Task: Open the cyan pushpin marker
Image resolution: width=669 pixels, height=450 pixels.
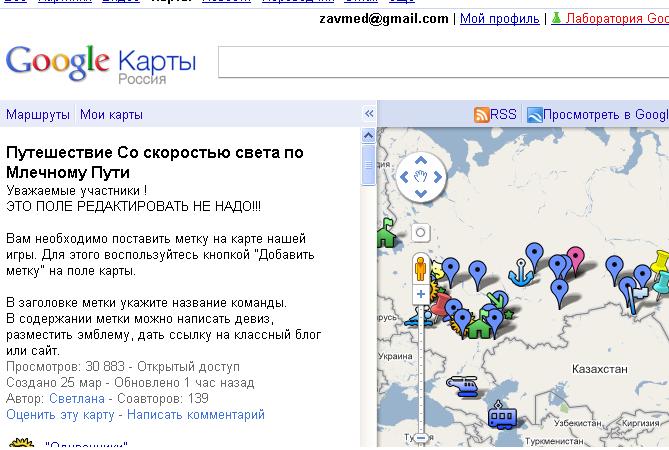Action: click(x=661, y=284)
